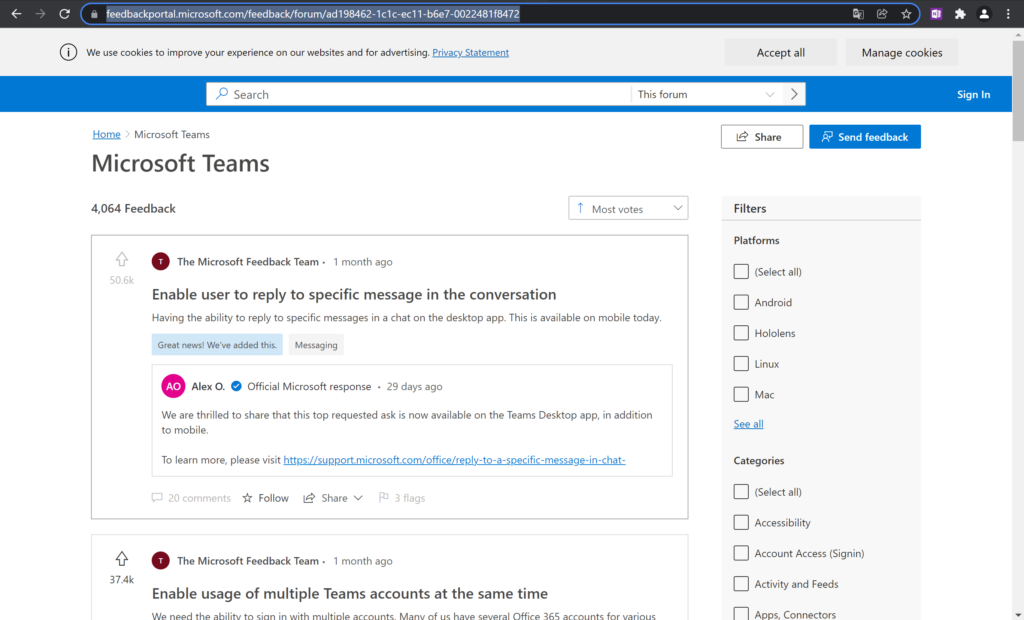
Task: Open 'Enable usage of multiple Teams accounts' post
Action: click(x=350, y=594)
